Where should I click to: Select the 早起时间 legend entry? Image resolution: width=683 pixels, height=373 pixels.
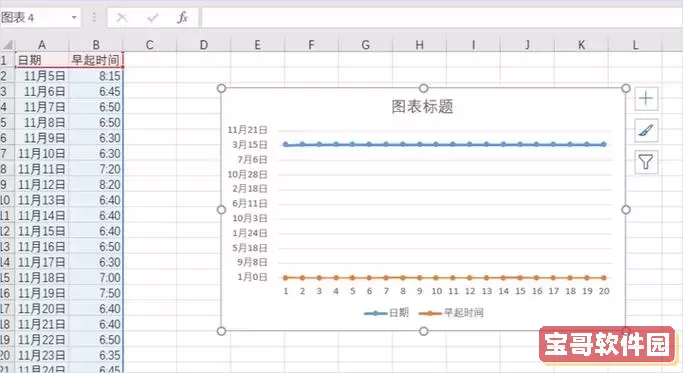point(451,313)
